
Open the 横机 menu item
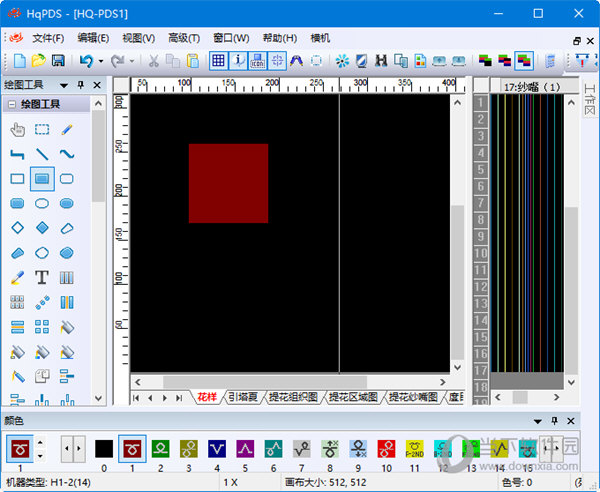click(320, 38)
